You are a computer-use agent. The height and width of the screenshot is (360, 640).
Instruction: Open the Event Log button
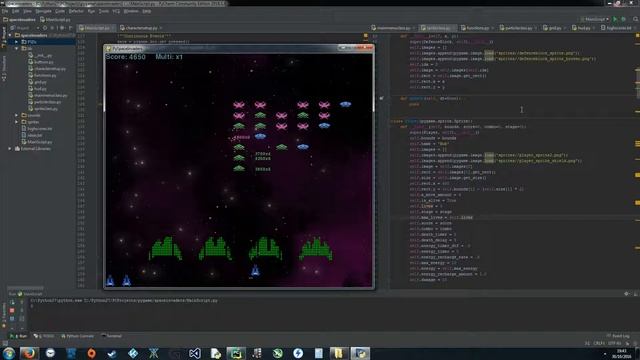coord(618,336)
